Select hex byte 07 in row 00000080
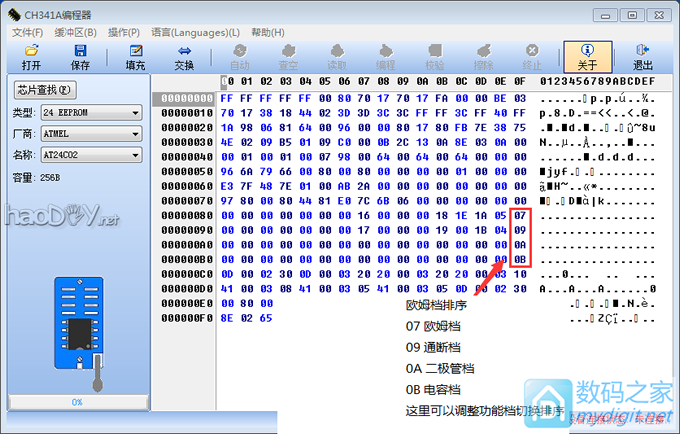The width and height of the screenshot is (680, 434). (519, 215)
